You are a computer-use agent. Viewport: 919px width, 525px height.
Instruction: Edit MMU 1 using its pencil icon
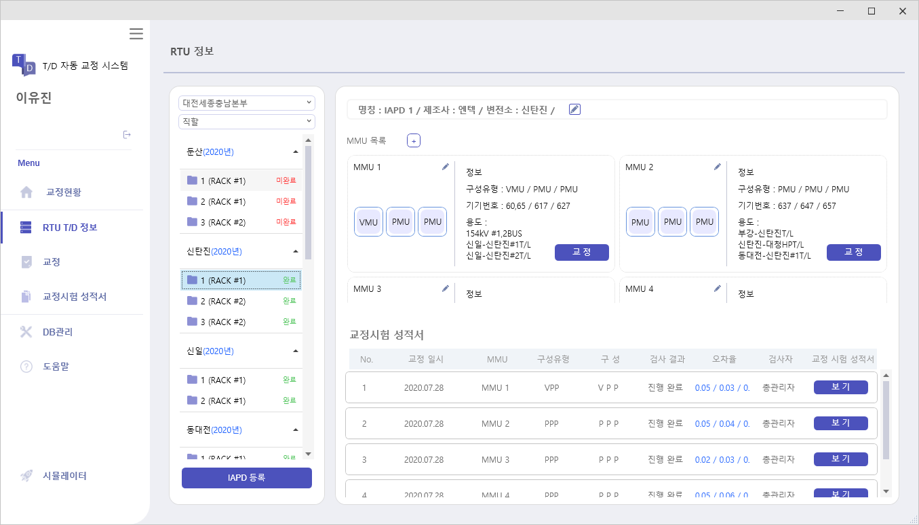pyautogui.click(x=446, y=167)
